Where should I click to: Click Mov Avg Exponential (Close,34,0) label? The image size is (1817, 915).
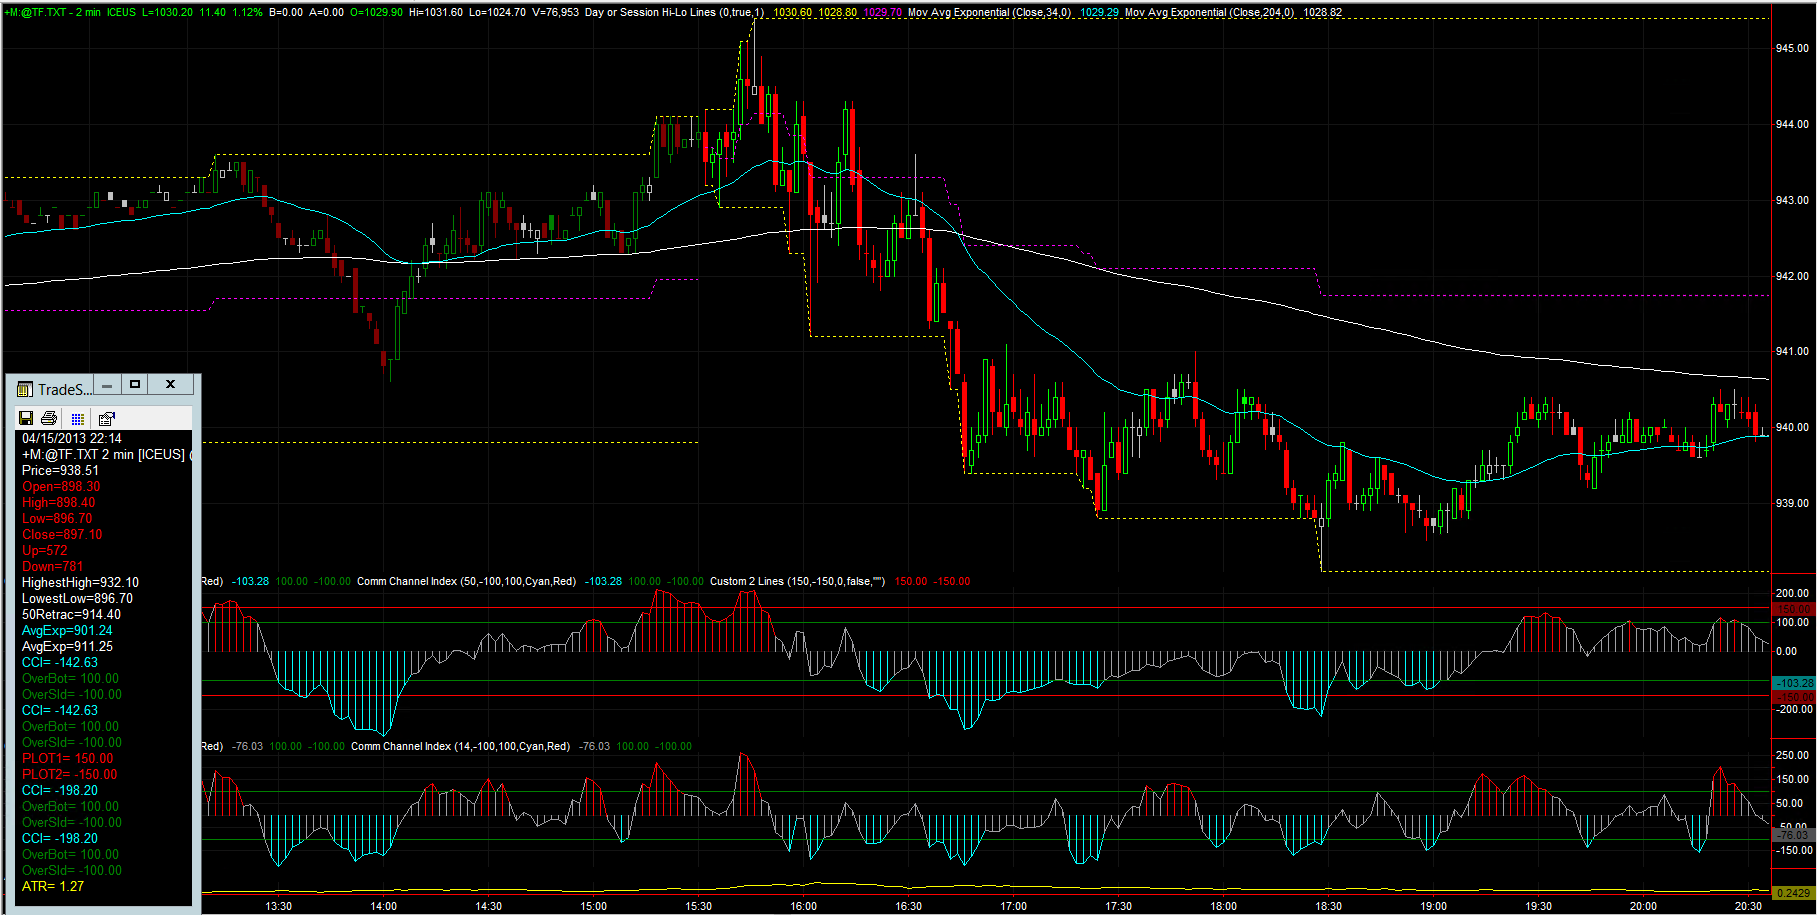988,12
